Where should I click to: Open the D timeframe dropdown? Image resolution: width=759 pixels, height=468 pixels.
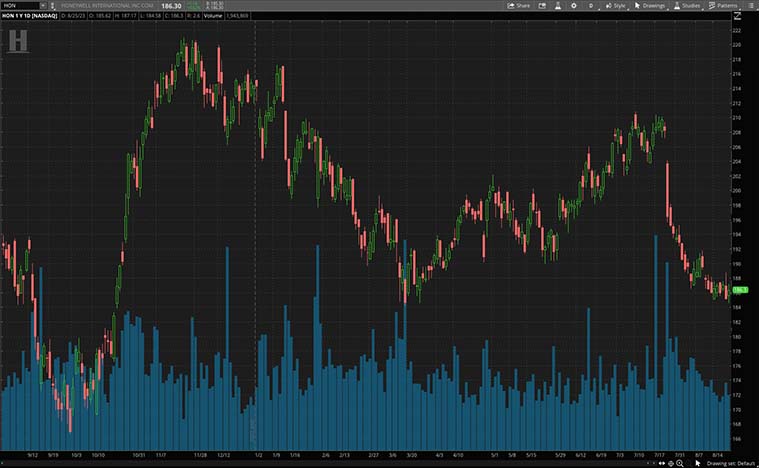(592, 6)
